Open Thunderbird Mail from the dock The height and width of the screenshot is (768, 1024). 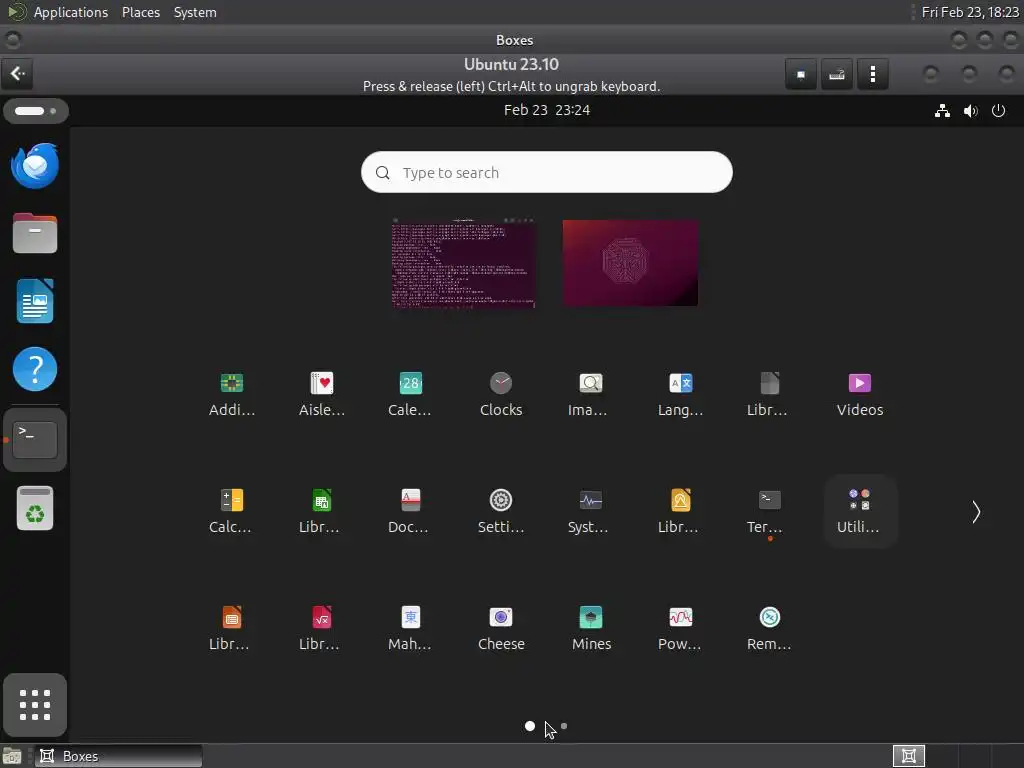point(35,166)
